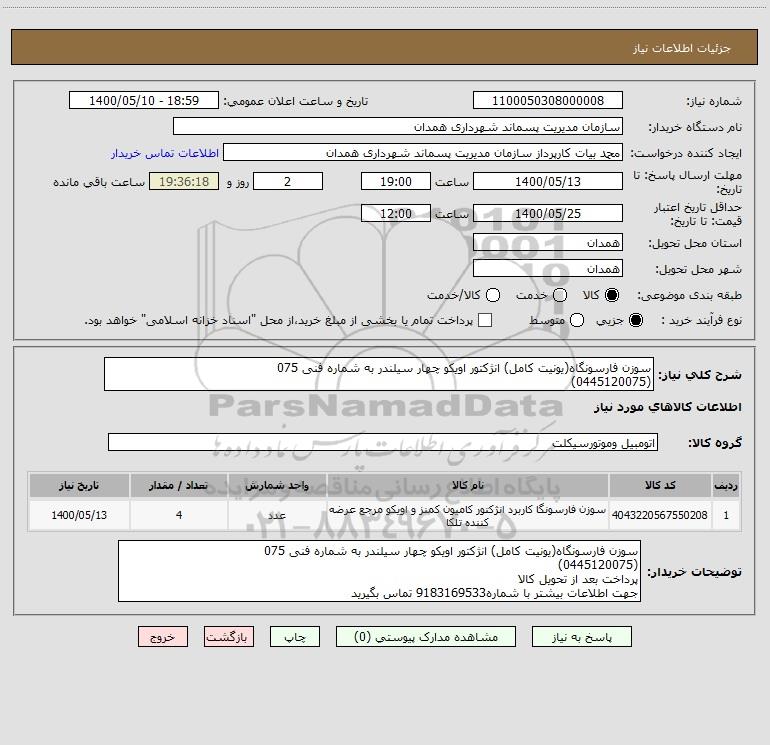Click the اطلاعات کالاهای مورد نیاز heading
The image size is (770, 745).
(668, 407)
